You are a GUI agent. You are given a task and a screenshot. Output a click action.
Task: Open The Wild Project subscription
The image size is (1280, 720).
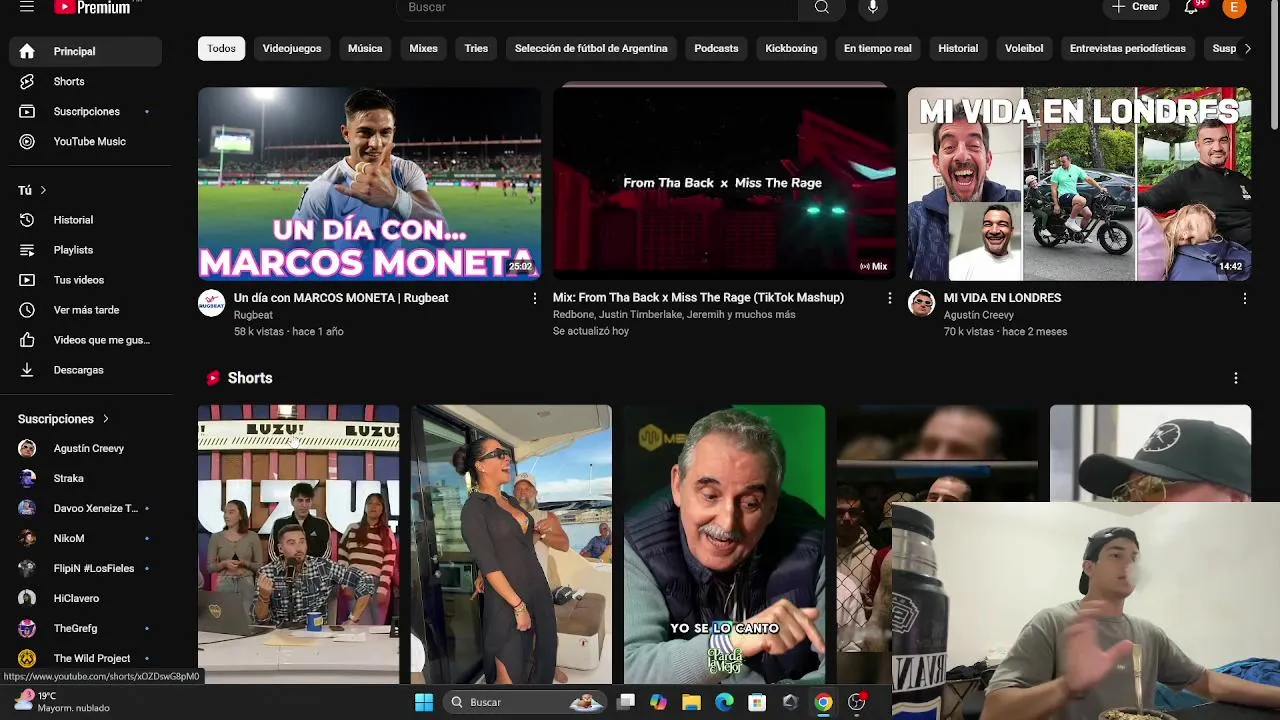pyautogui.click(x=85, y=658)
